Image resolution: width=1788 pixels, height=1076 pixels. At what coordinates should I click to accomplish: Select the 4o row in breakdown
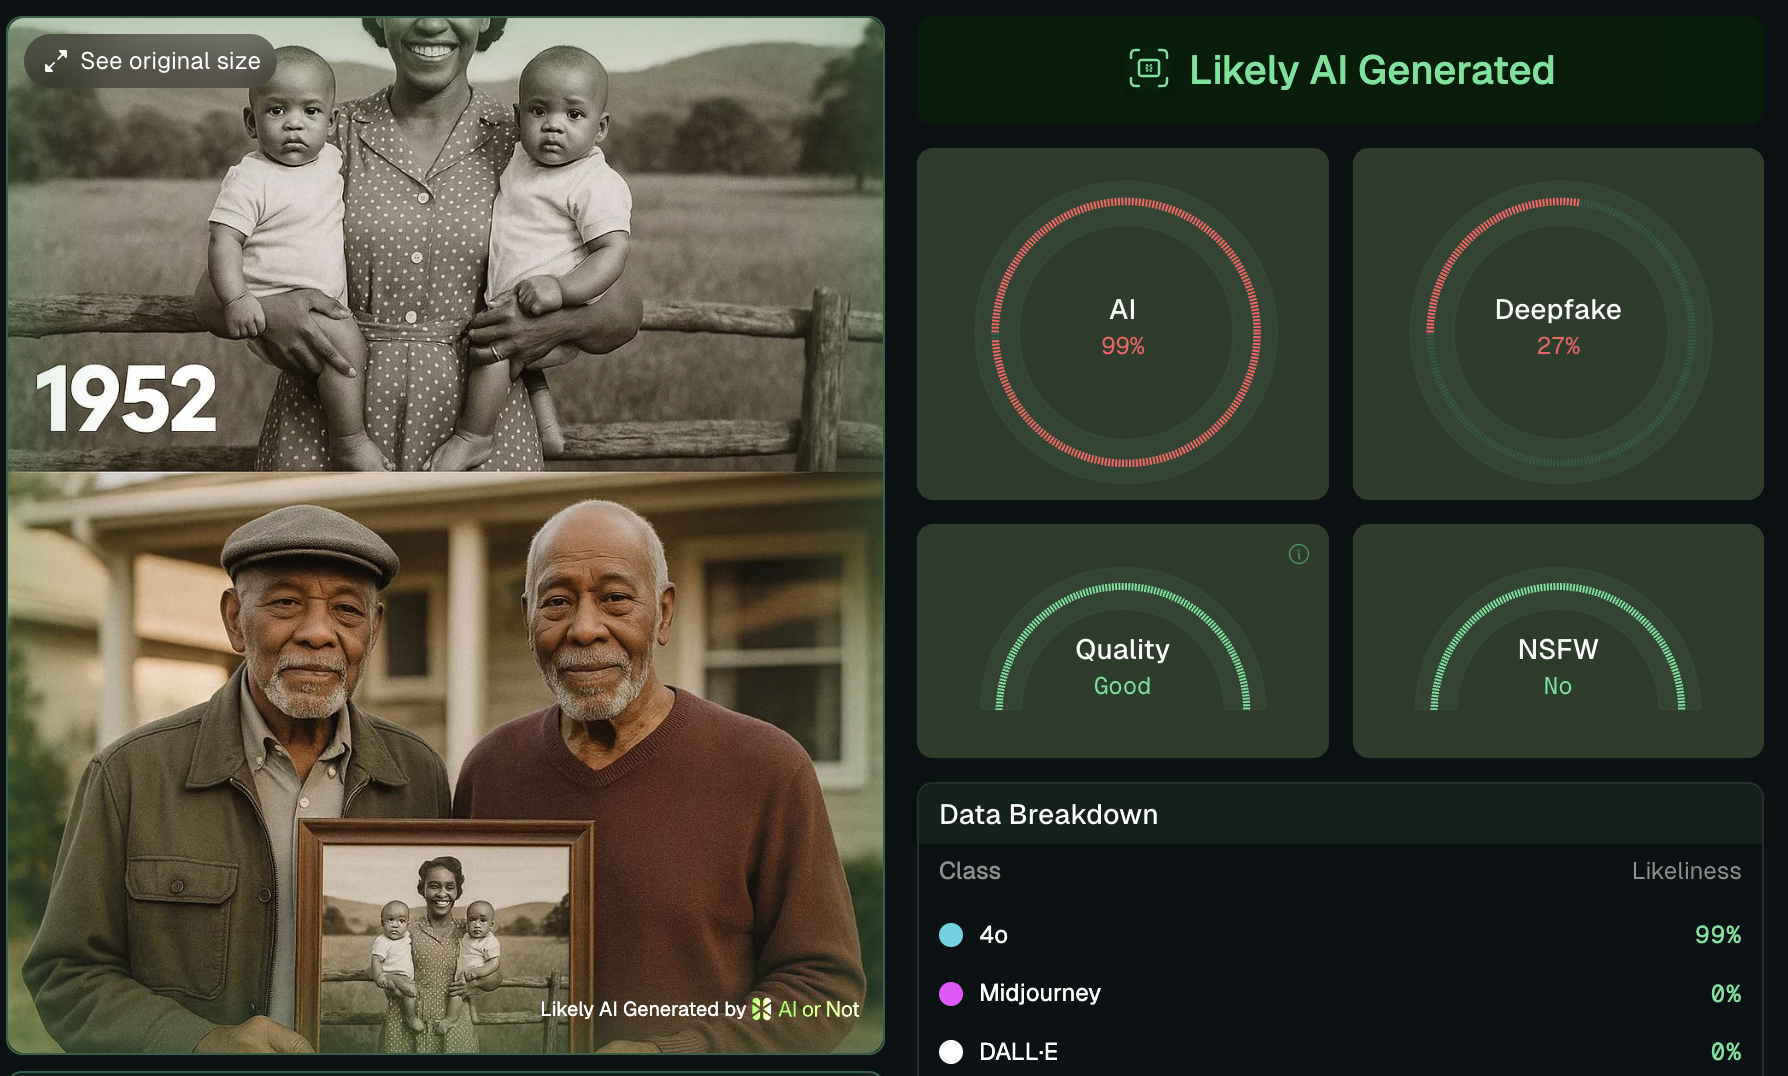click(x=1340, y=935)
